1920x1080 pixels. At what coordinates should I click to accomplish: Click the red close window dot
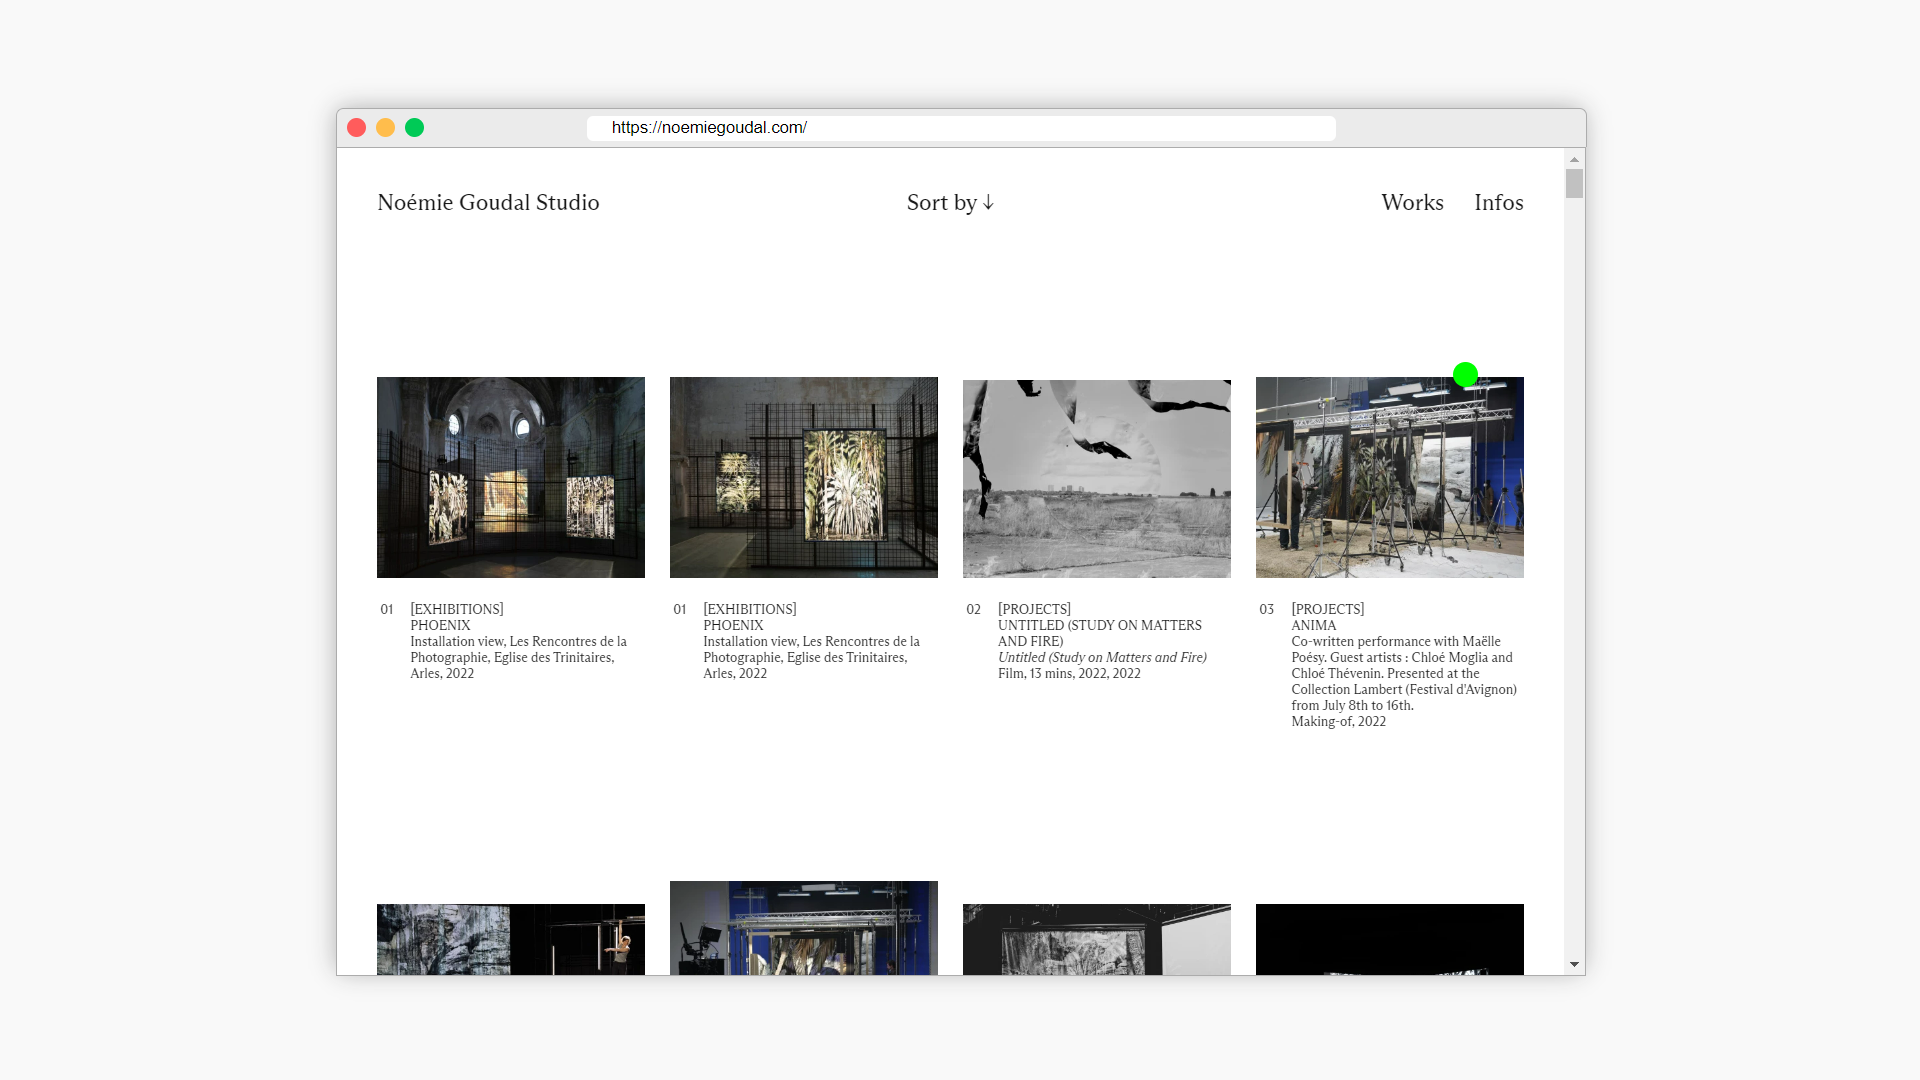coord(356,128)
